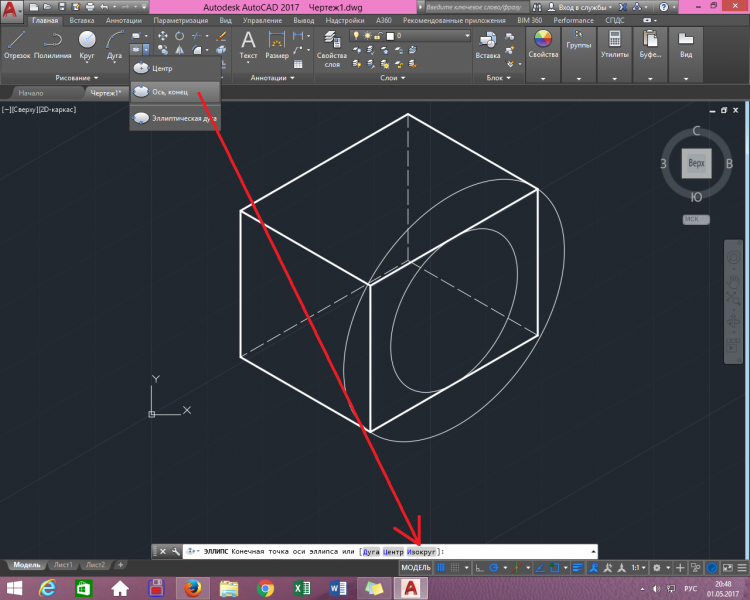Click the Вставка block insert icon
Image resolution: width=750 pixels, height=600 pixels.
coord(487,45)
